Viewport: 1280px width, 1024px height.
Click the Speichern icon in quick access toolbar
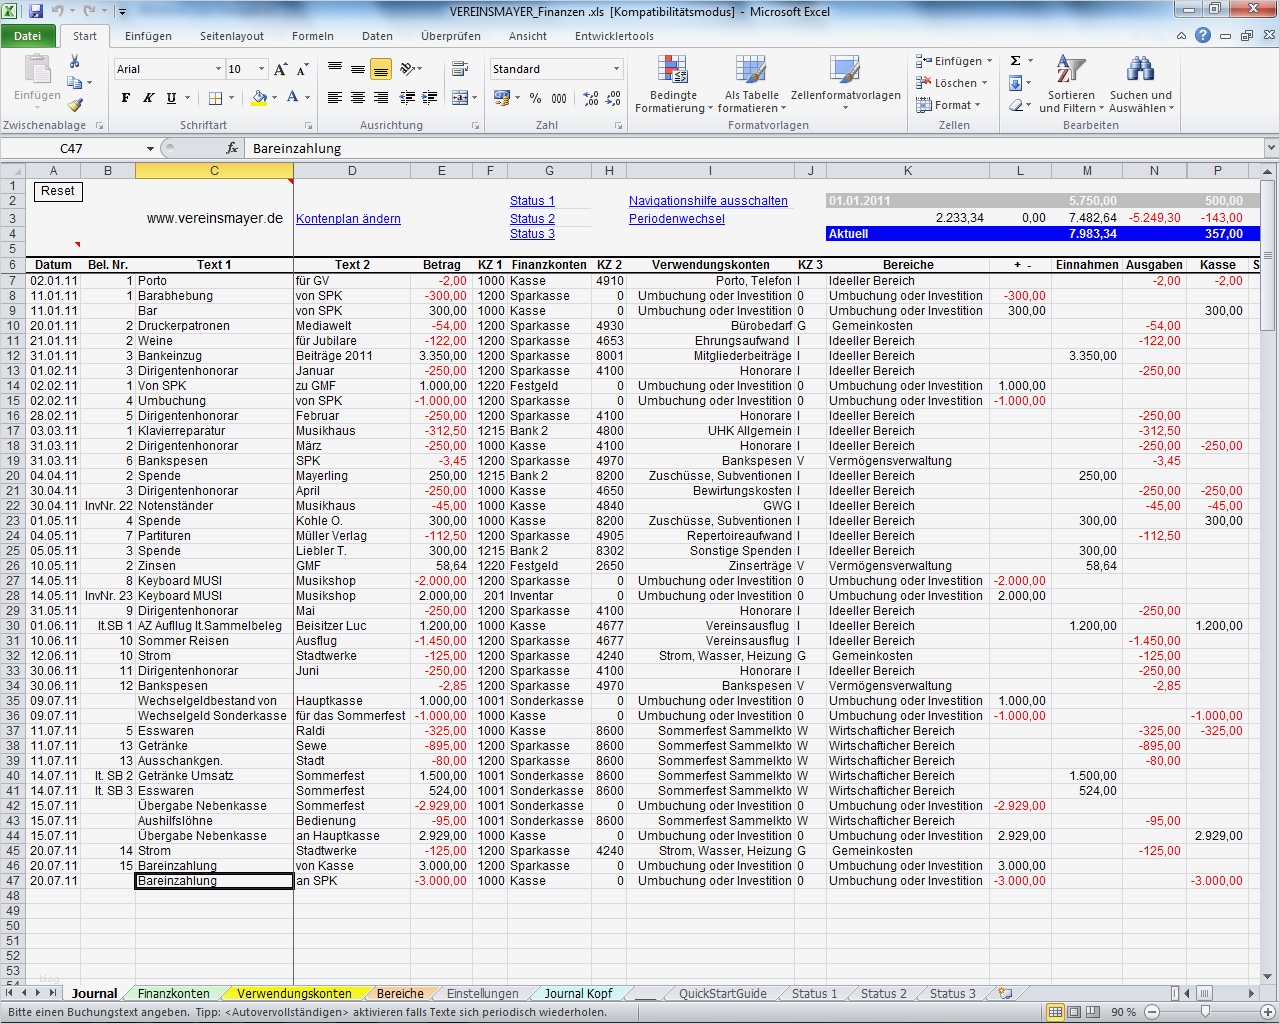pyautogui.click(x=37, y=9)
